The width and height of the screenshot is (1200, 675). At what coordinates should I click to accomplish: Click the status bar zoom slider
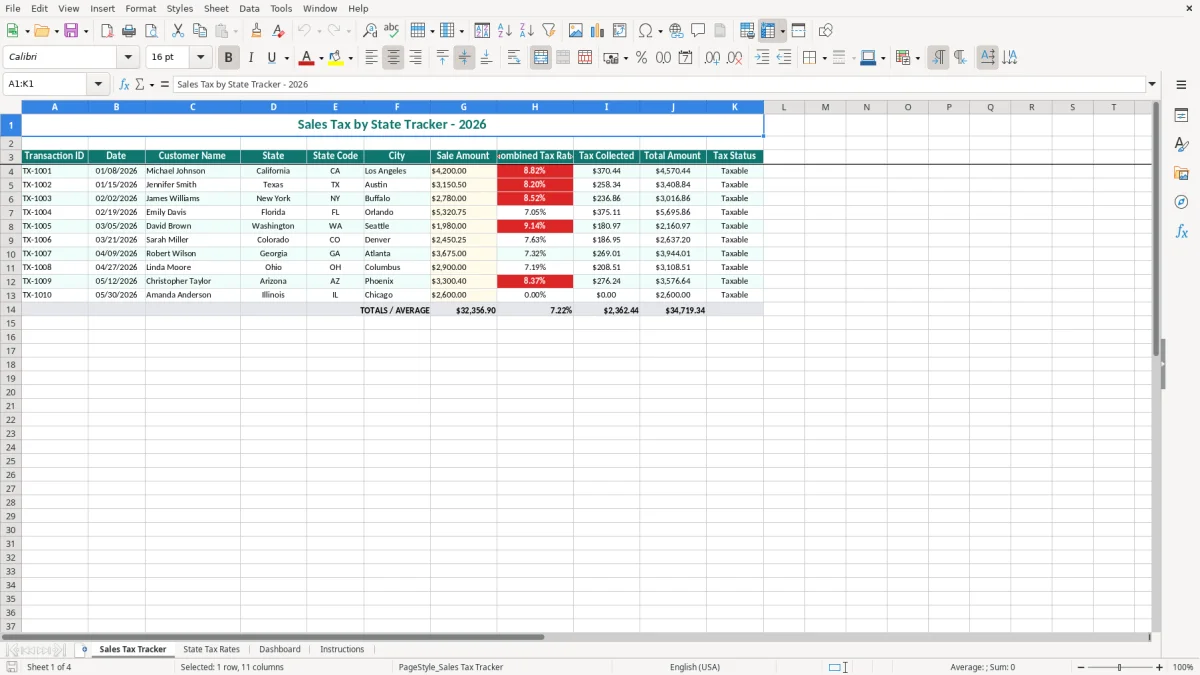pos(1120,667)
